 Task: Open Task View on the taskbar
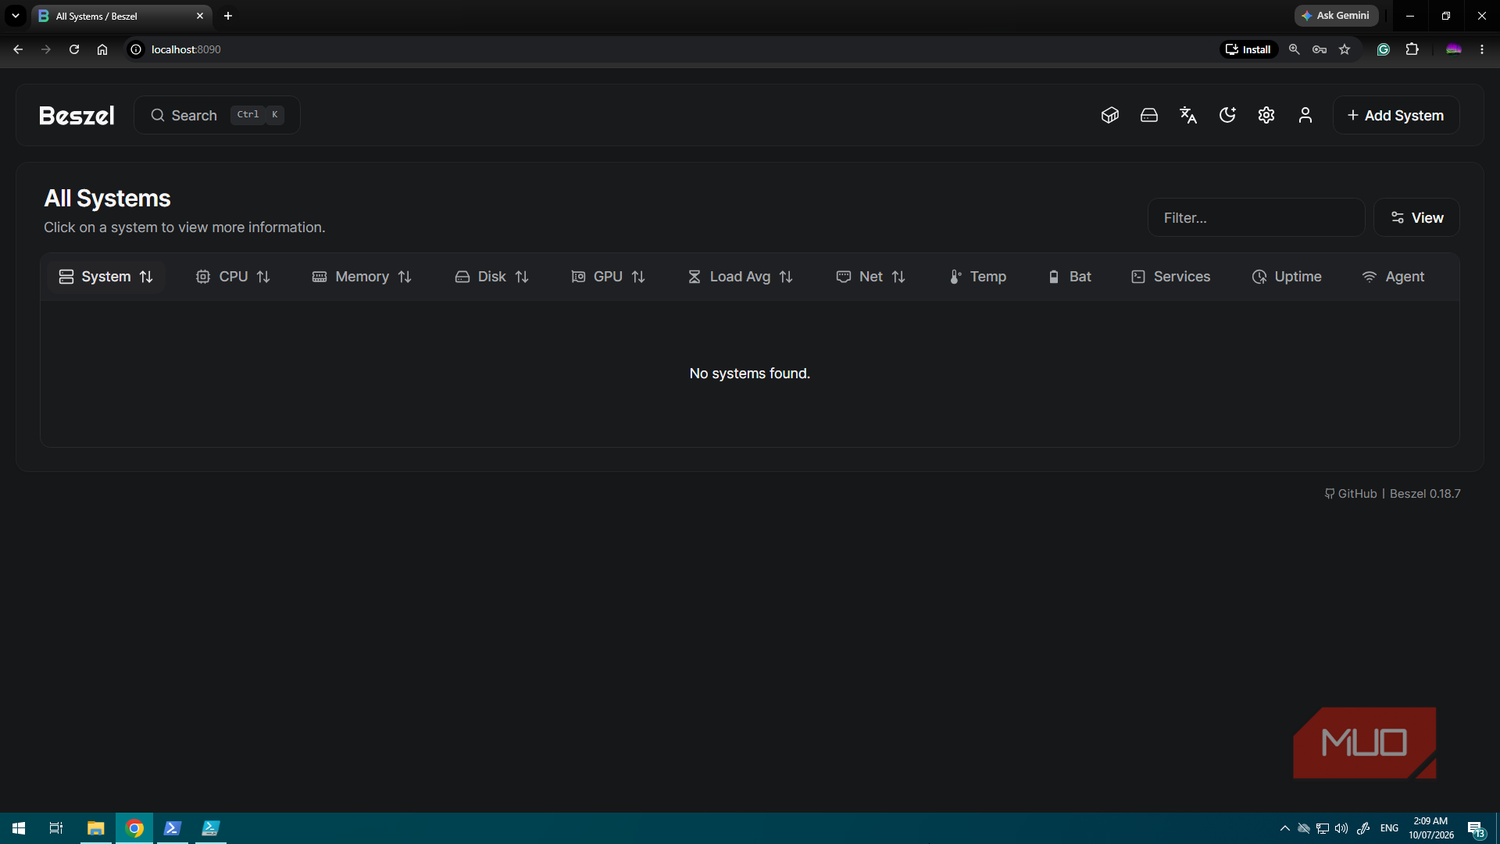click(x=56, y=828)
